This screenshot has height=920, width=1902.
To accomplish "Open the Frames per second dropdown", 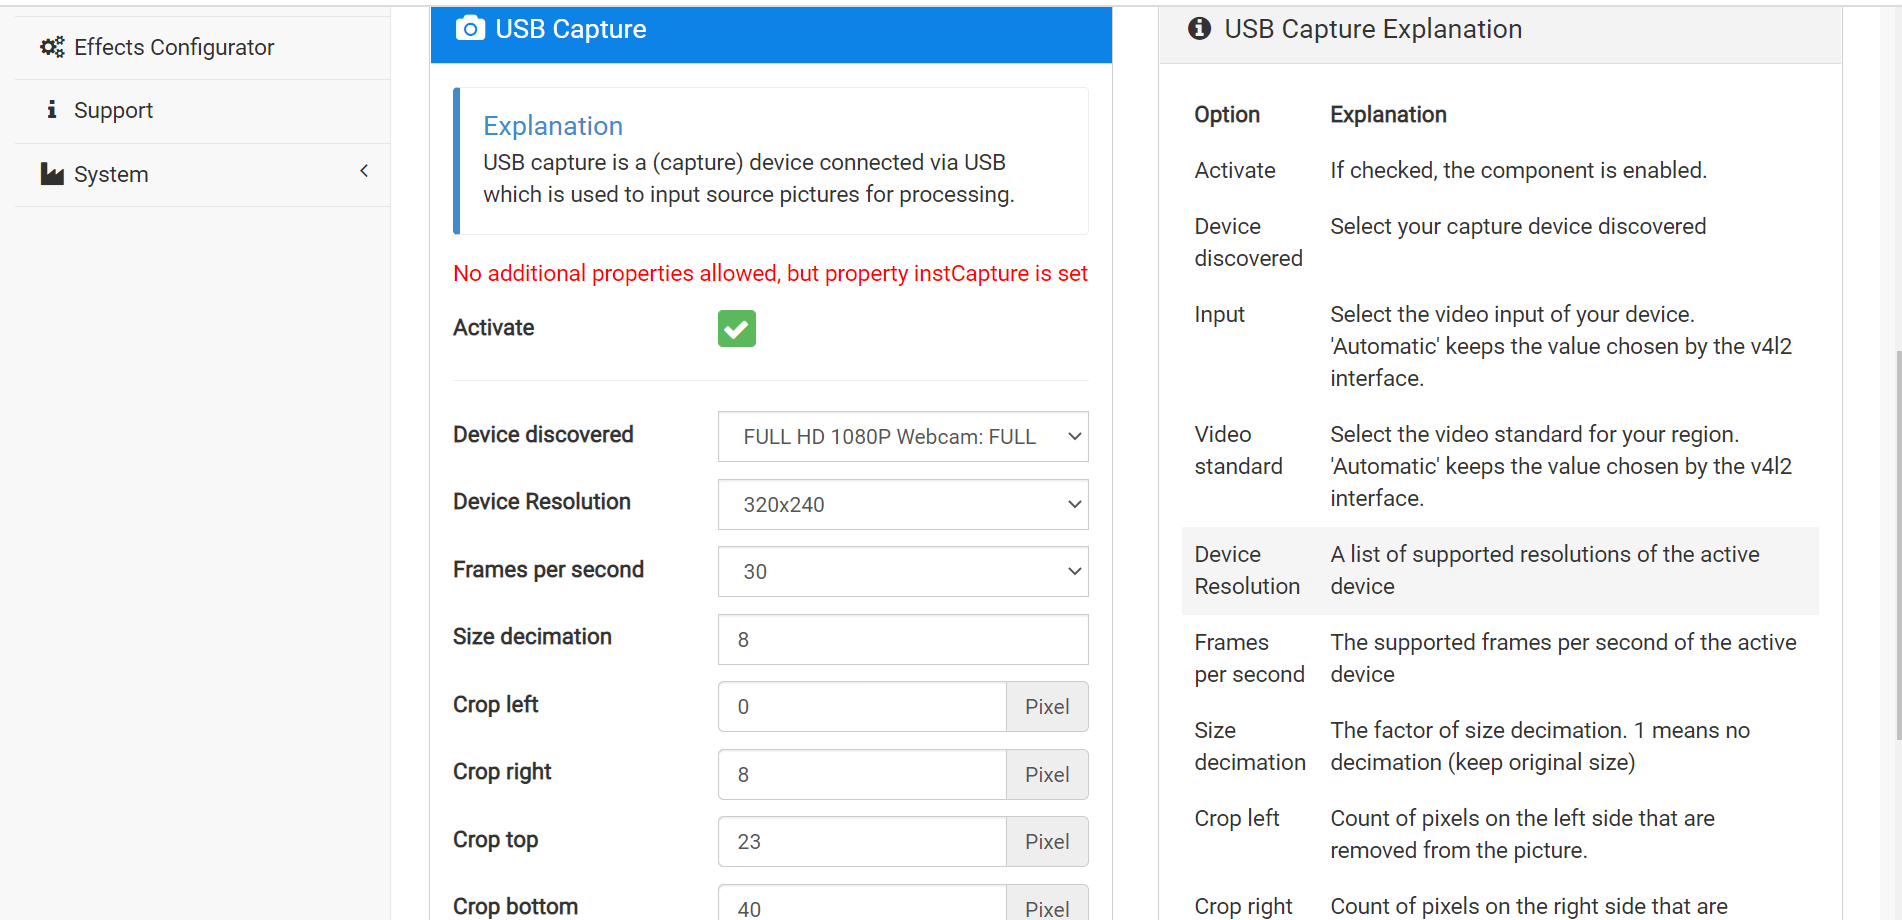I will [902, 571].
